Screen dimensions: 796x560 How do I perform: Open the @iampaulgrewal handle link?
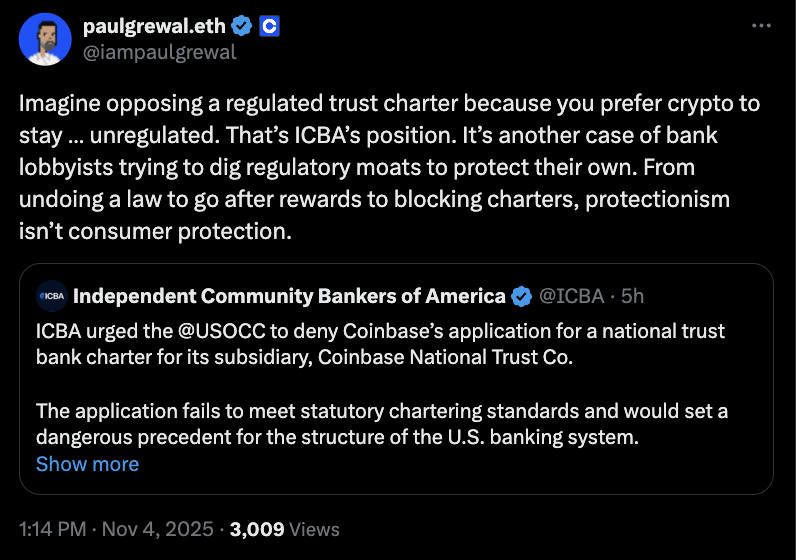point(160,52)
